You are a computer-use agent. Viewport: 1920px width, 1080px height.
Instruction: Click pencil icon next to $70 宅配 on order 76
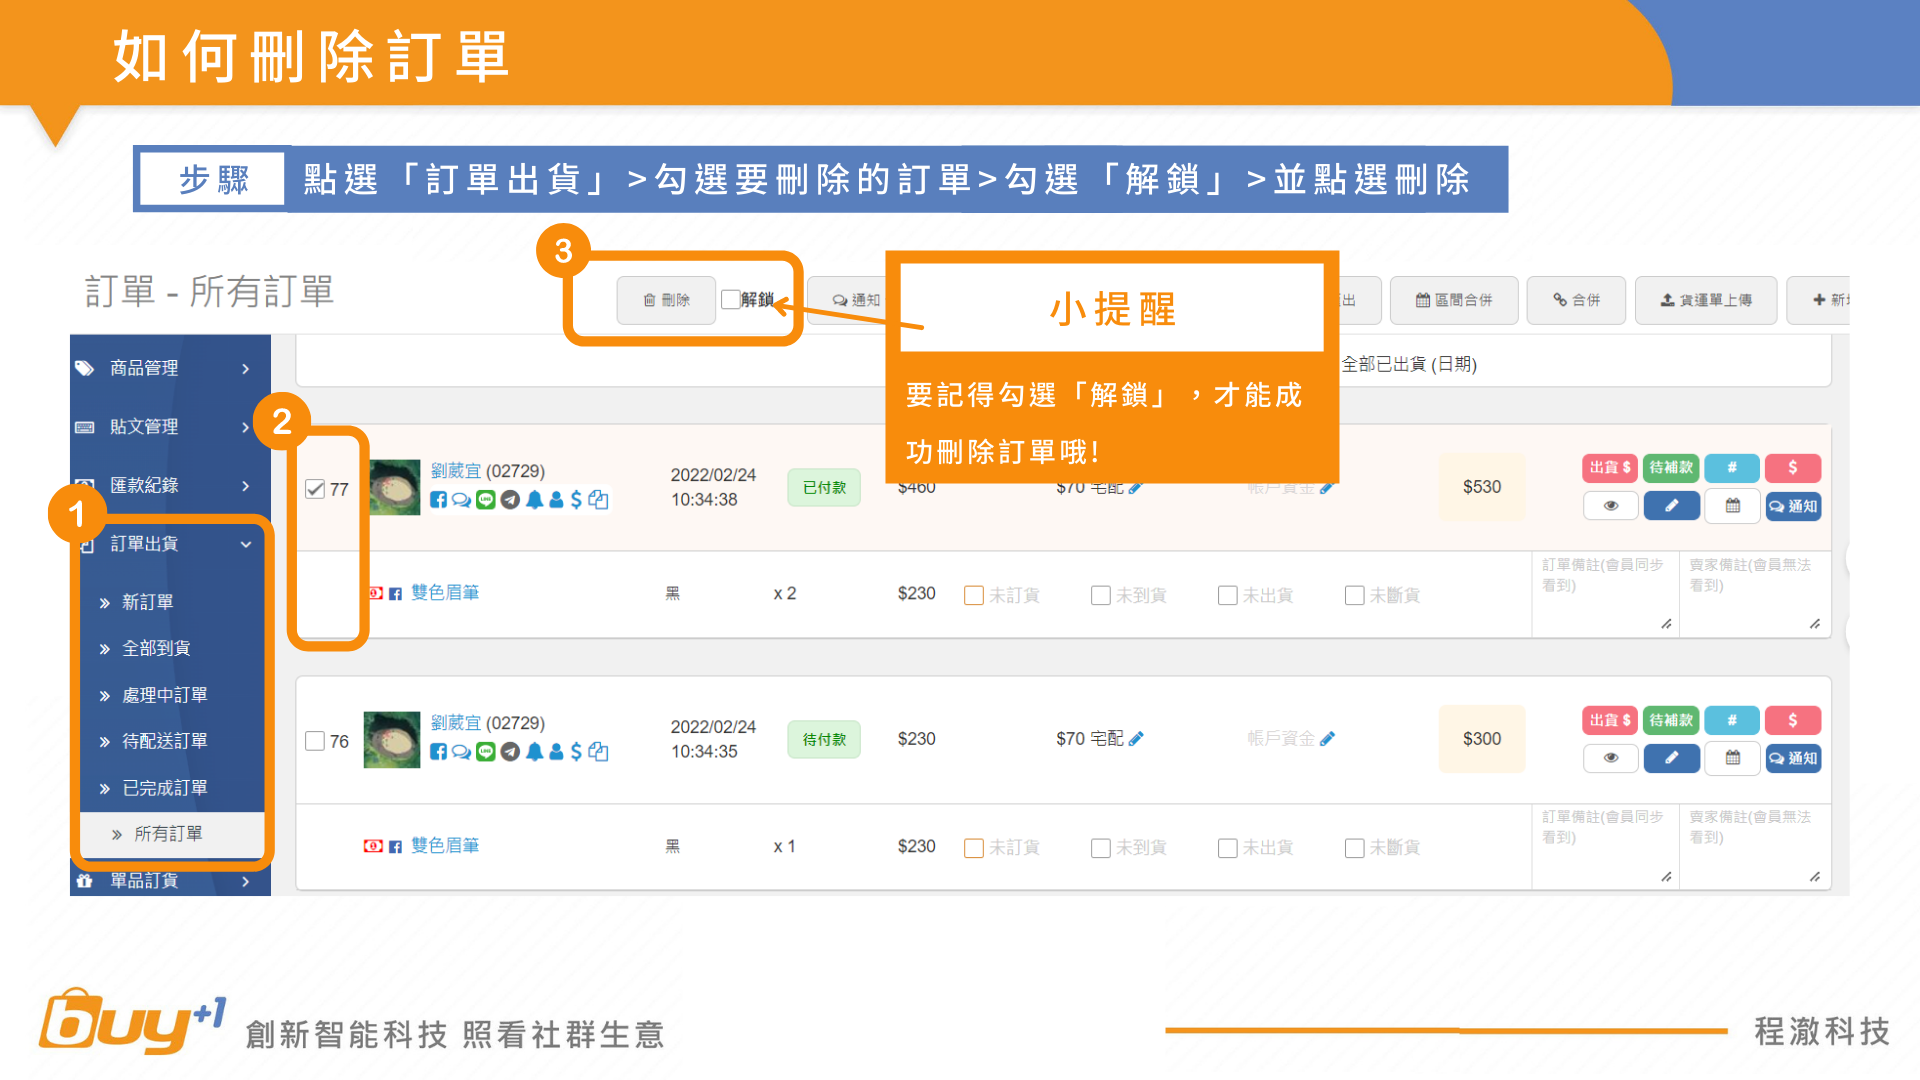1136,739
